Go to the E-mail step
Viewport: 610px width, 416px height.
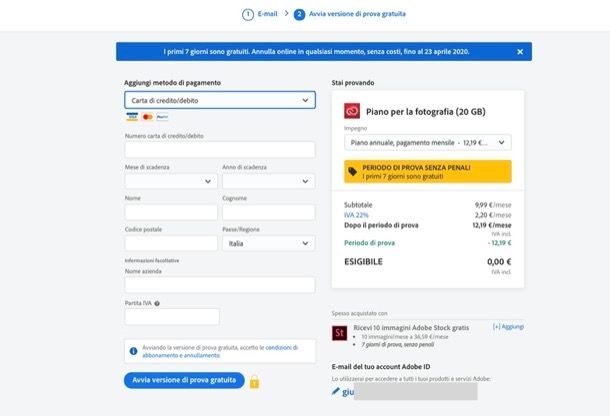[x=268, y=14]
